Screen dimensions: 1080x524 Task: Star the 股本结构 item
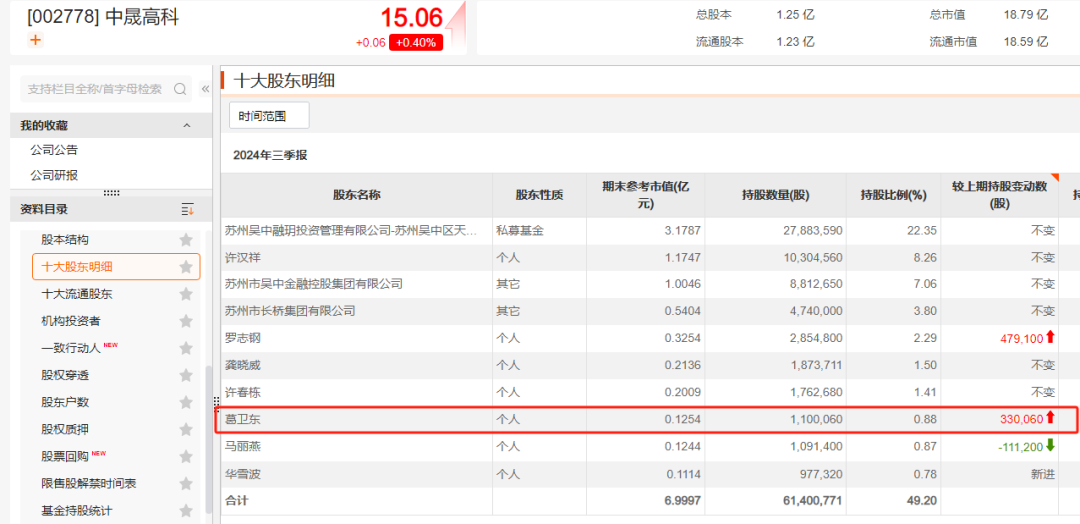tap(186, 240)
